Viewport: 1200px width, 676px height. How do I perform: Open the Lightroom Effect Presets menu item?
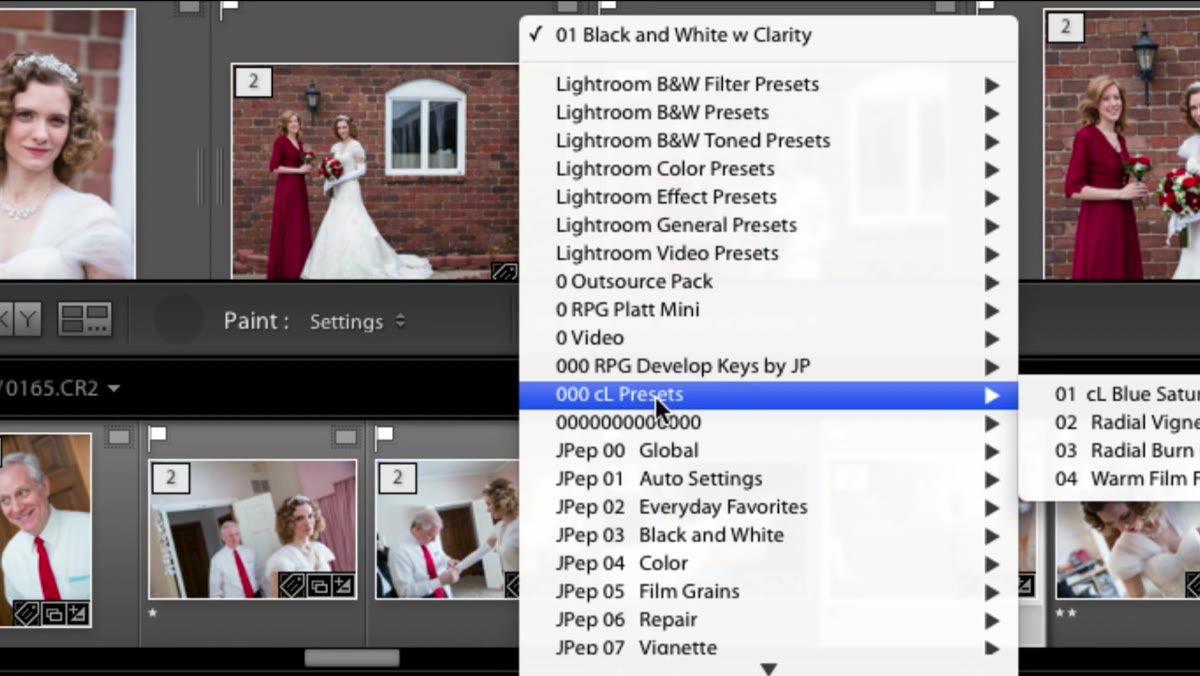[768, 197]
